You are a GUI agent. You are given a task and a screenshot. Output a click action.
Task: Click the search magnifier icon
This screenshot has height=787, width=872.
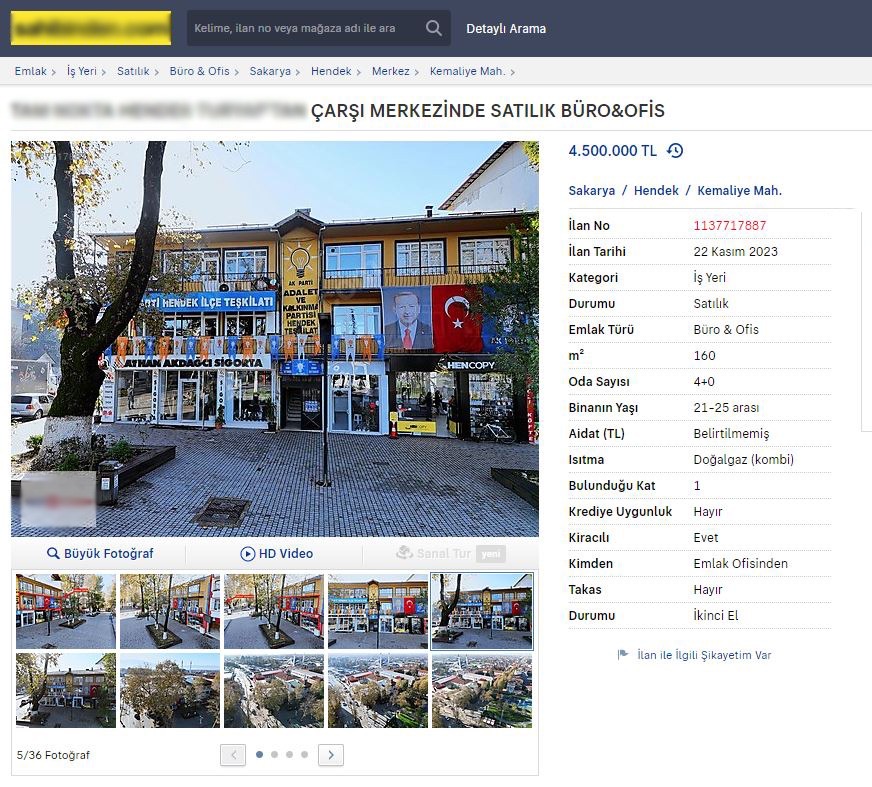point(433,29)
